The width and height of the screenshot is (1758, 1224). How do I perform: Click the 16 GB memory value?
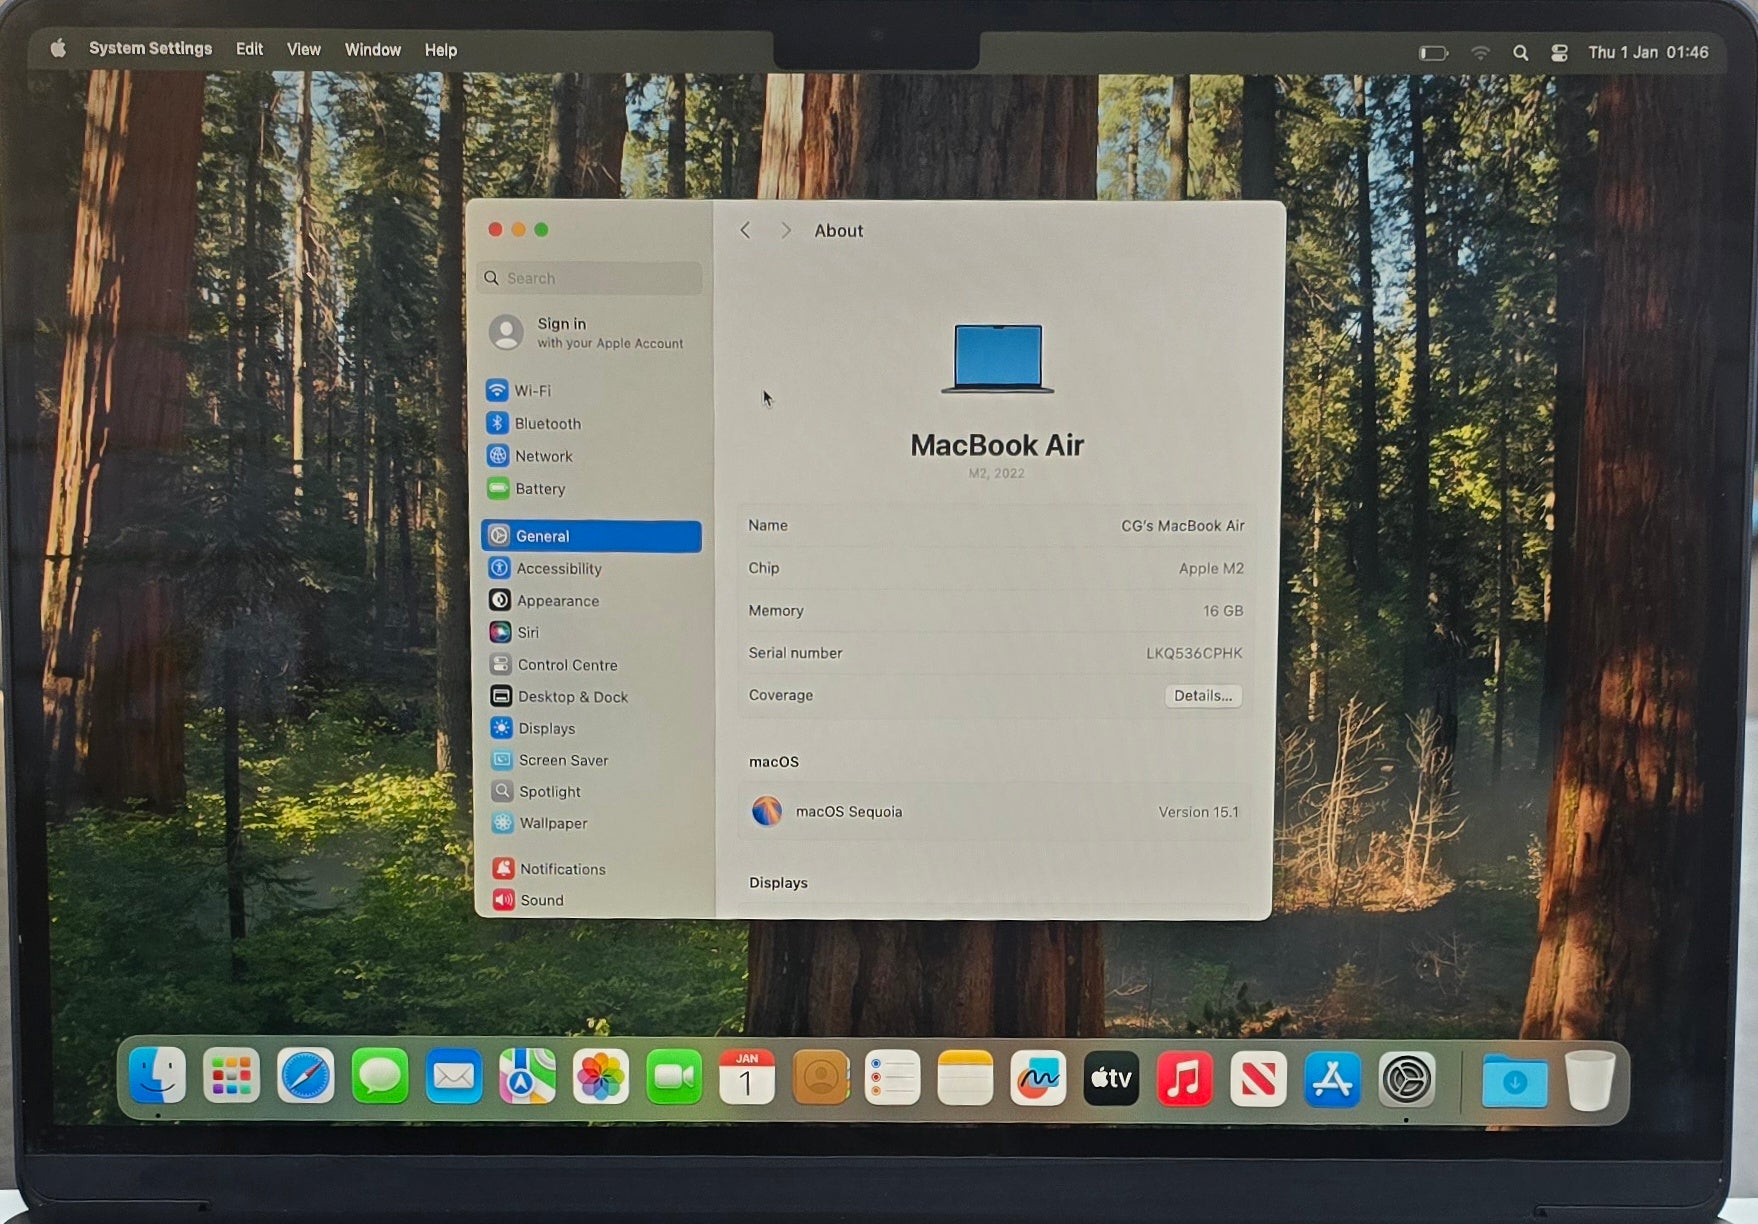click(x=1223, y=611)
